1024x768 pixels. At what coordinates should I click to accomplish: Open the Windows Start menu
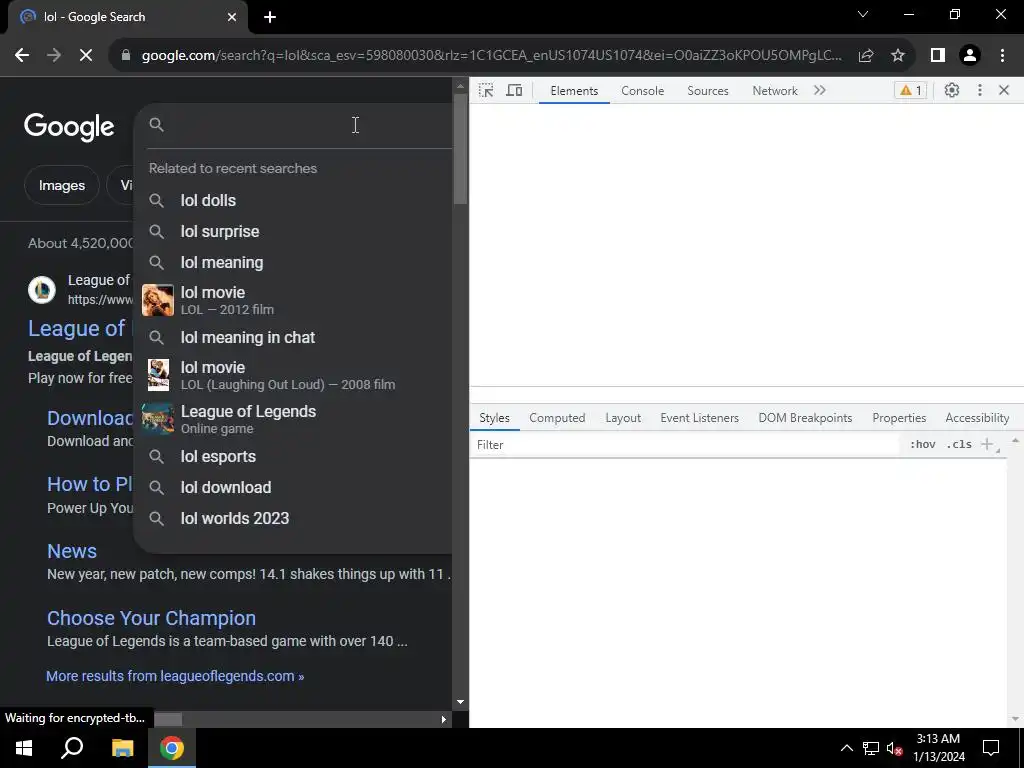[24, 748]
